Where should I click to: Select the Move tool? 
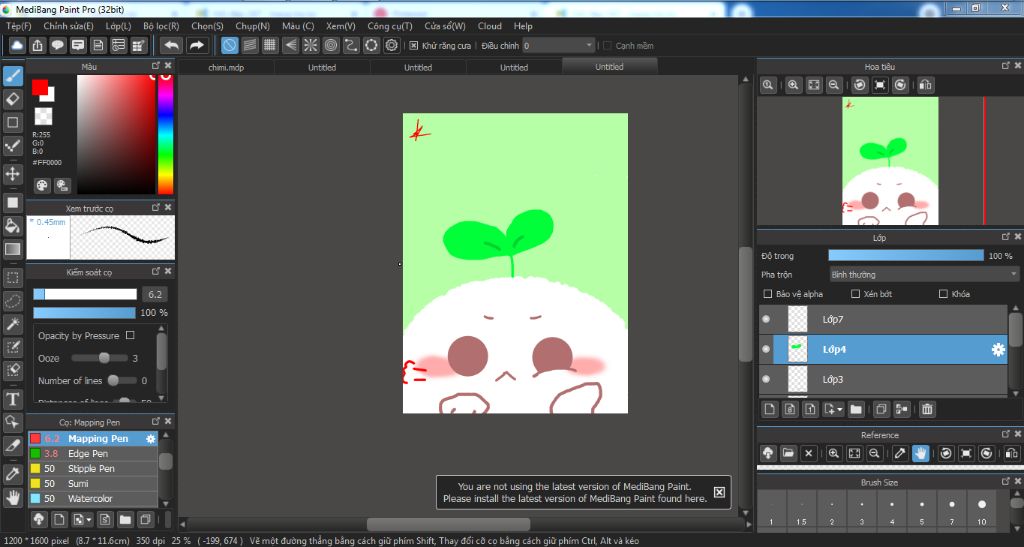tap(12, 174)
